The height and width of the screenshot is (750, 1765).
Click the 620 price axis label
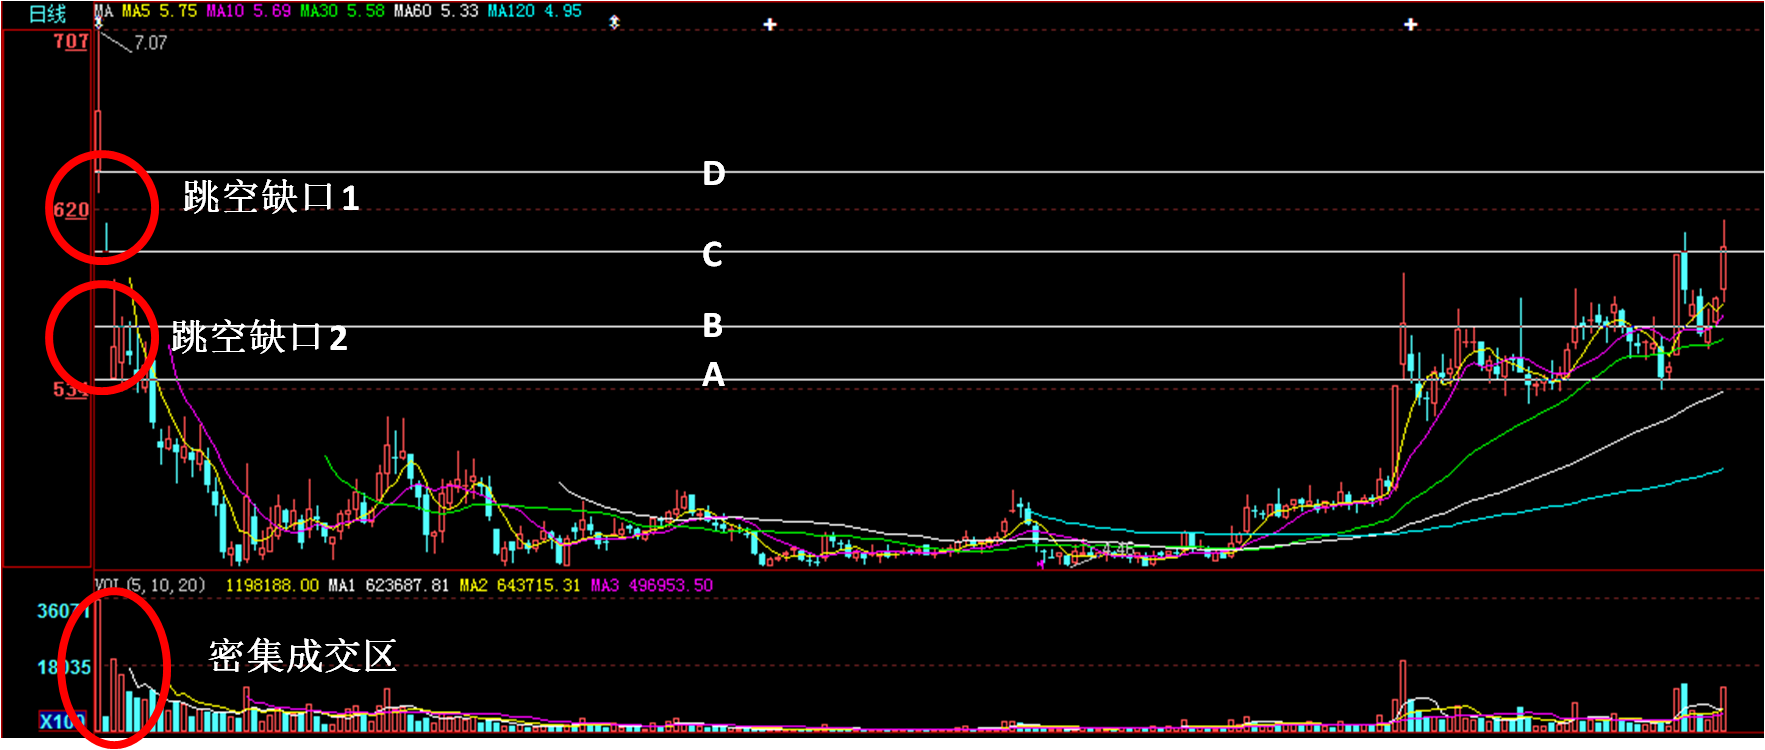71,210
